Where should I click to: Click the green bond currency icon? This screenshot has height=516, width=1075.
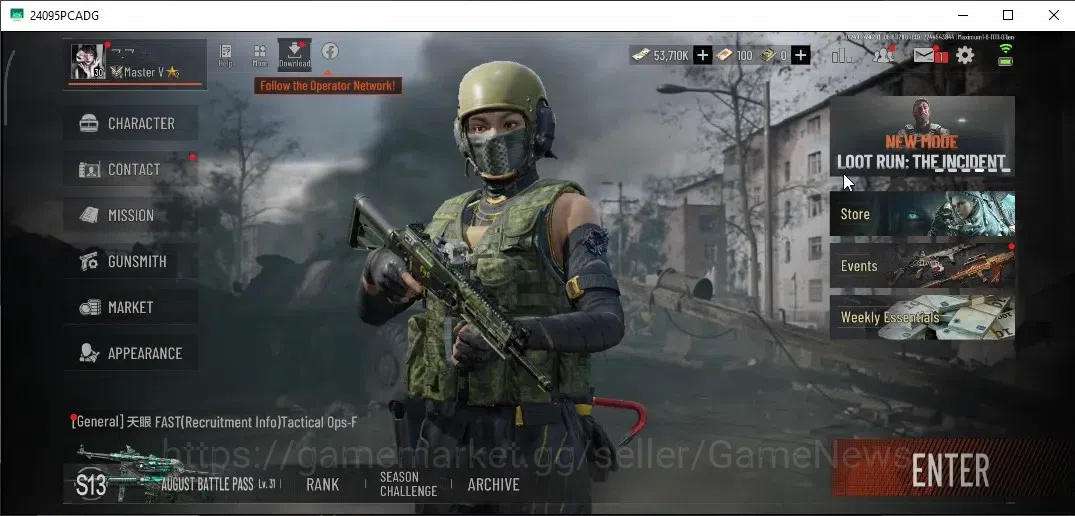[x=768, y=56]
